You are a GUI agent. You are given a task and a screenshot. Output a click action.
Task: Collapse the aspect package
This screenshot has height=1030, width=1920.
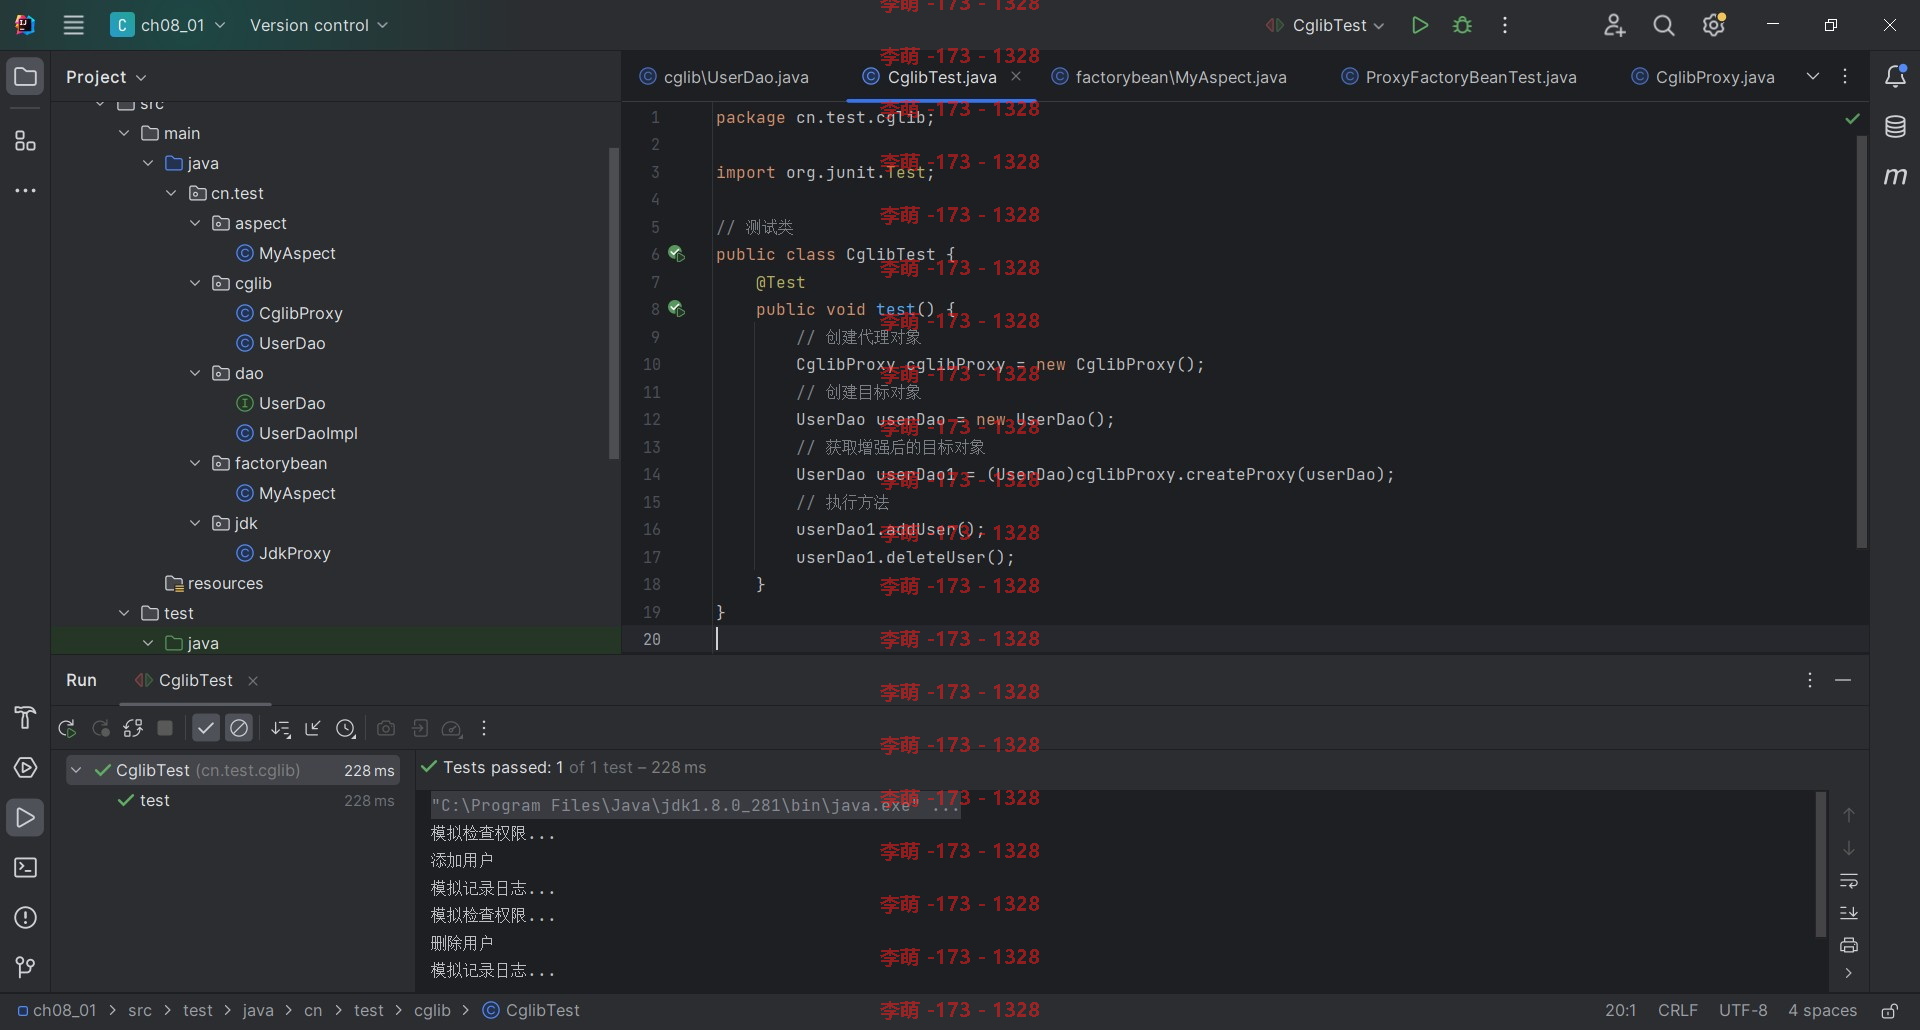[x=195, y=223]
